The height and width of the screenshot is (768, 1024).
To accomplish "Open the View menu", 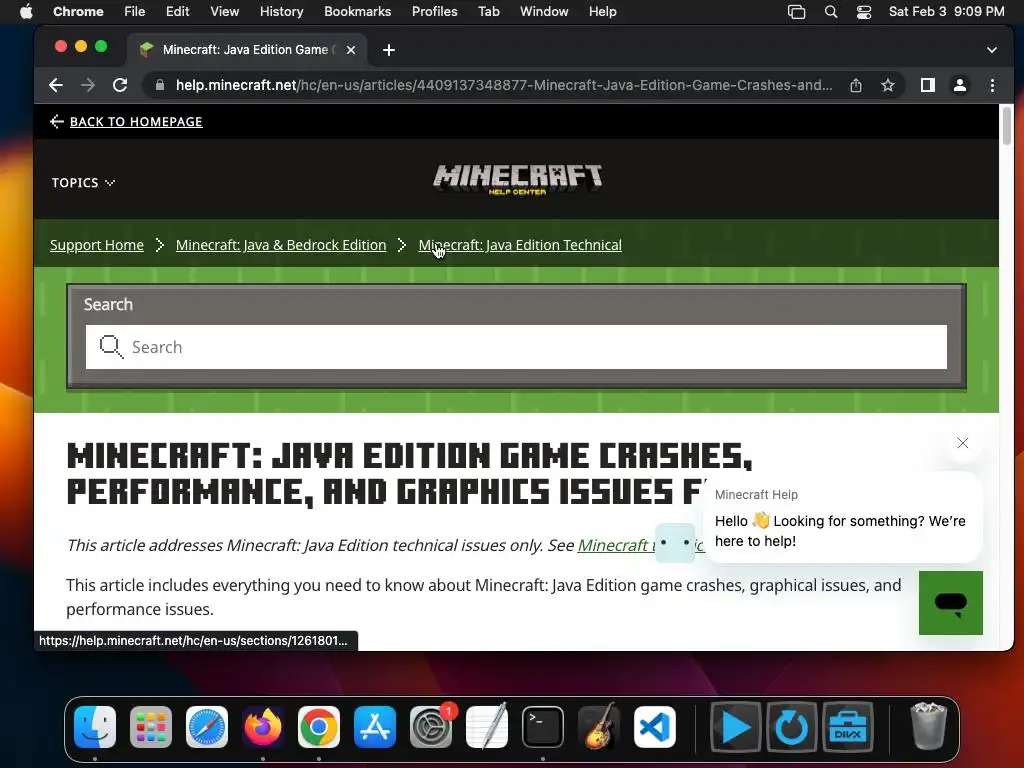I will click(x=224, y=12).
